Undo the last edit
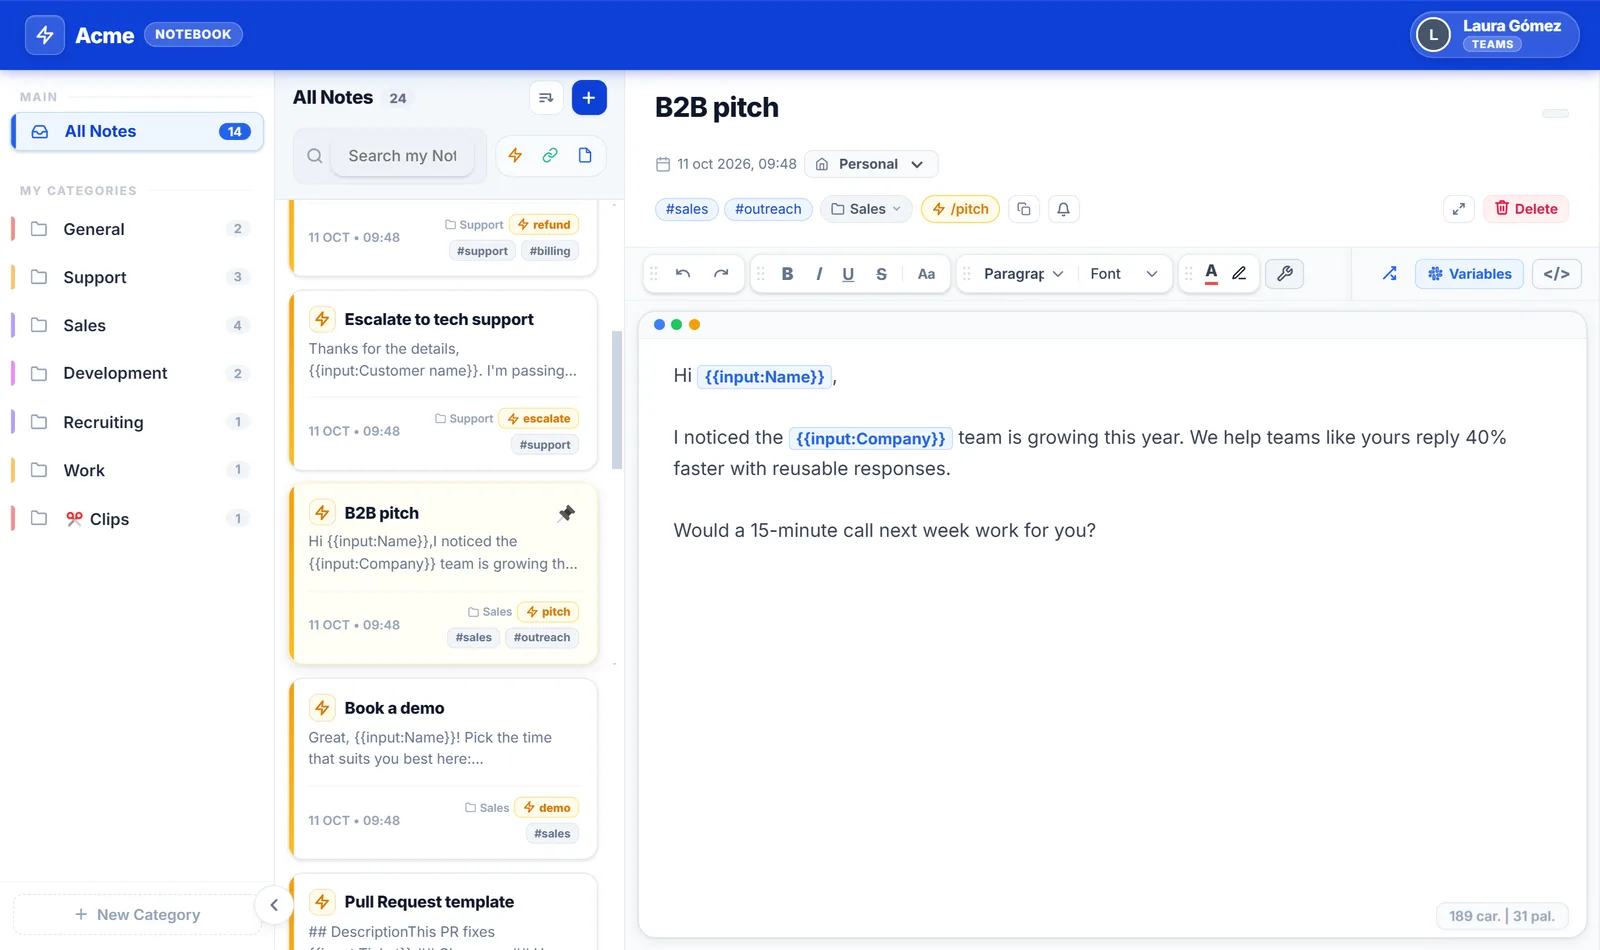Image resolution: width=1600 pixels, height=950 pixels. click(x=683, y=274)
